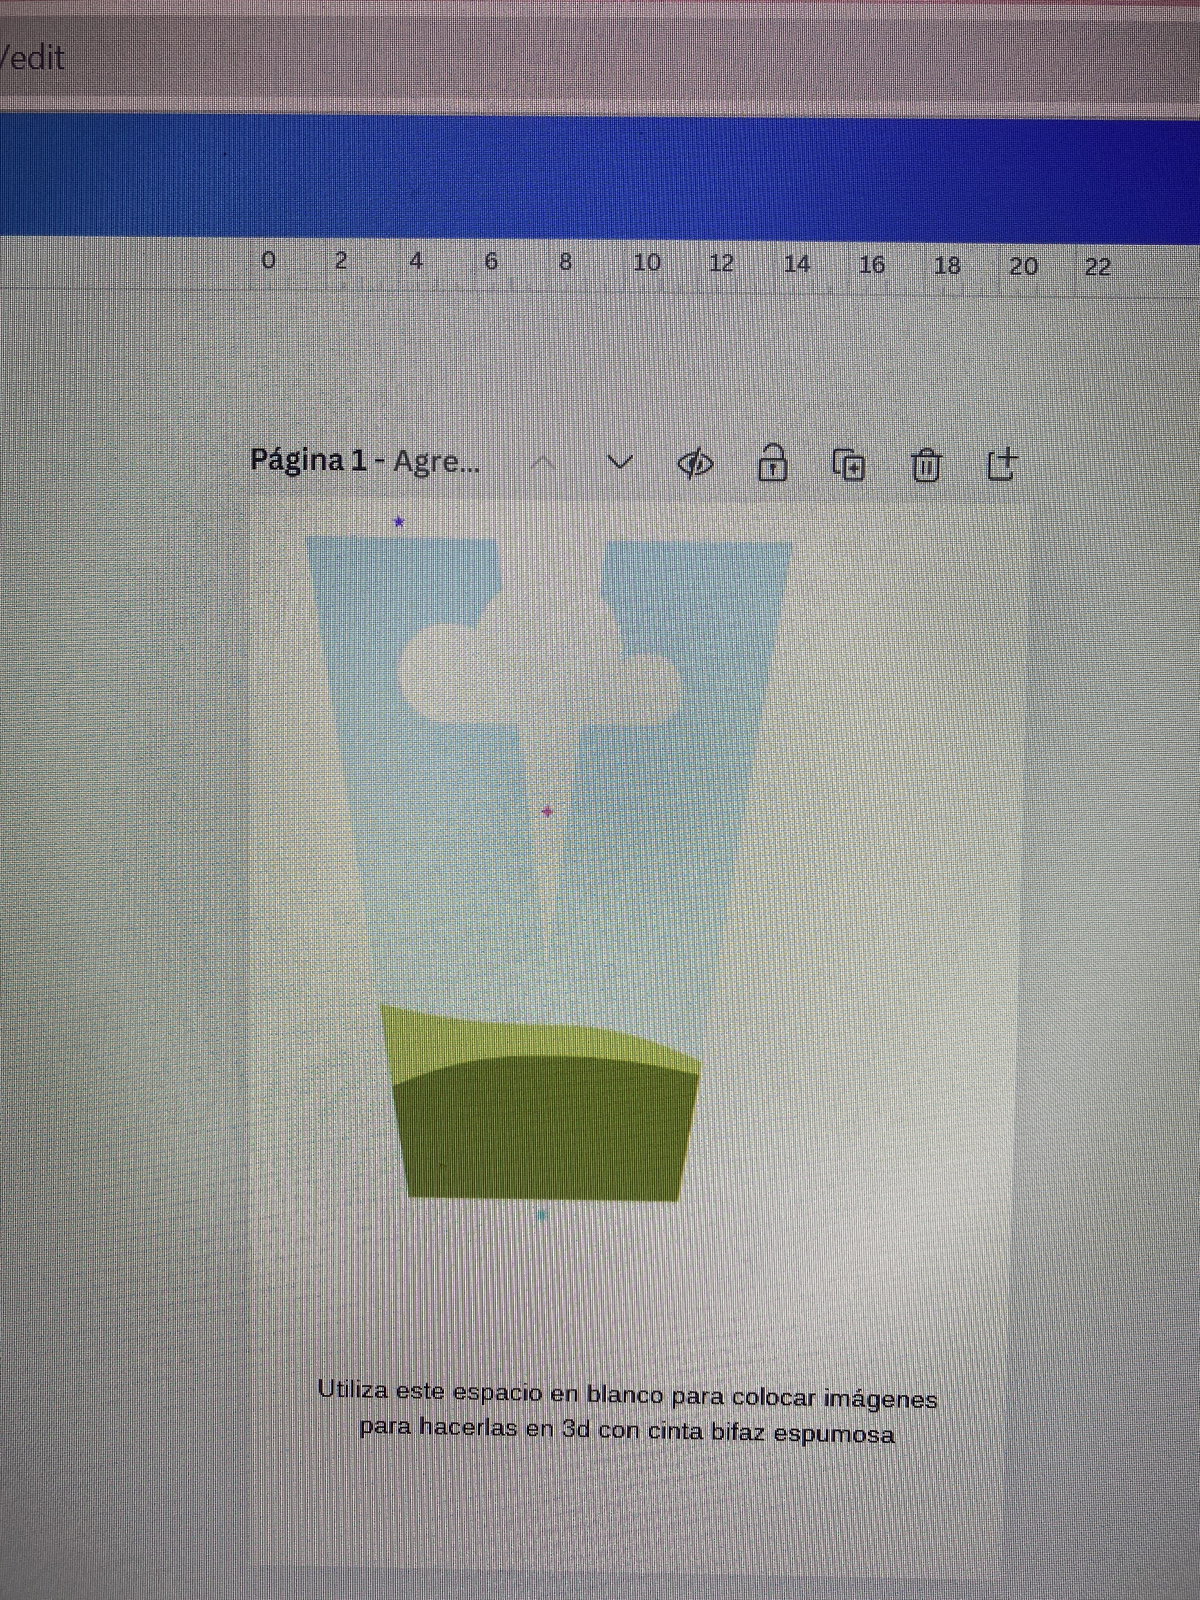Toggle the page lock icon

pyautogui.click(x=772, y=464)
